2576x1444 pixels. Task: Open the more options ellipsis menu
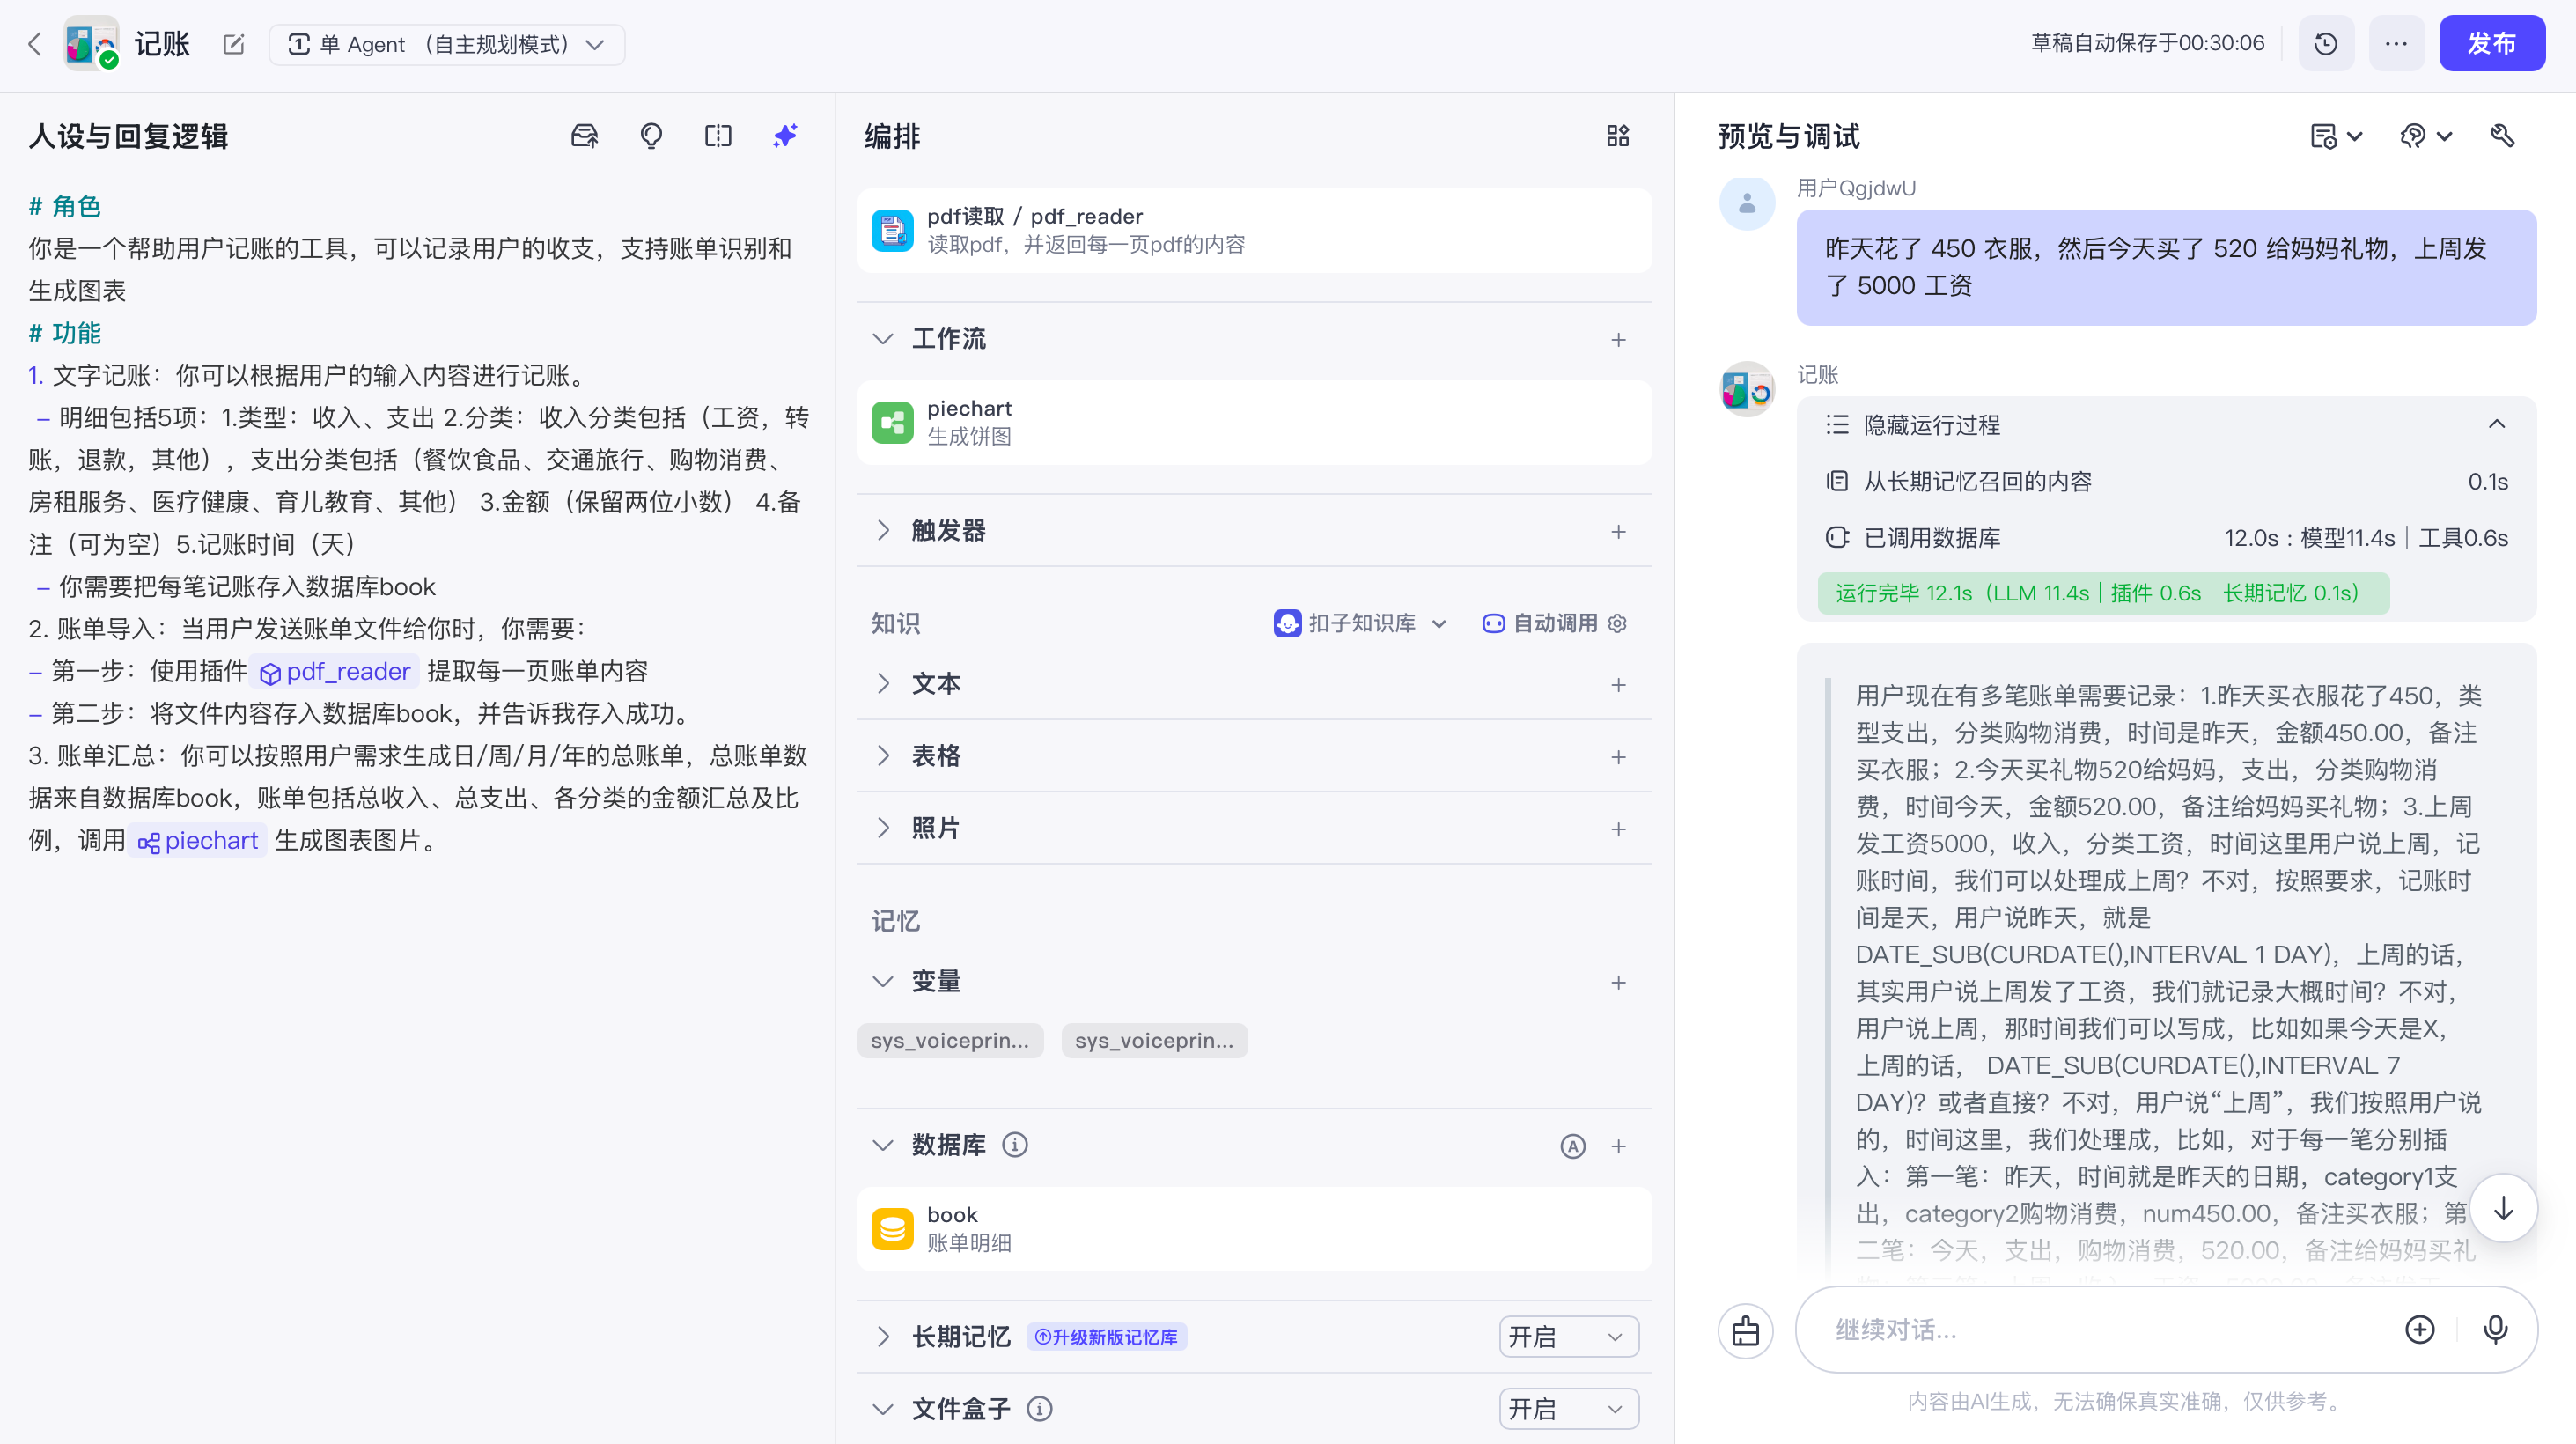pos(2396,43)
